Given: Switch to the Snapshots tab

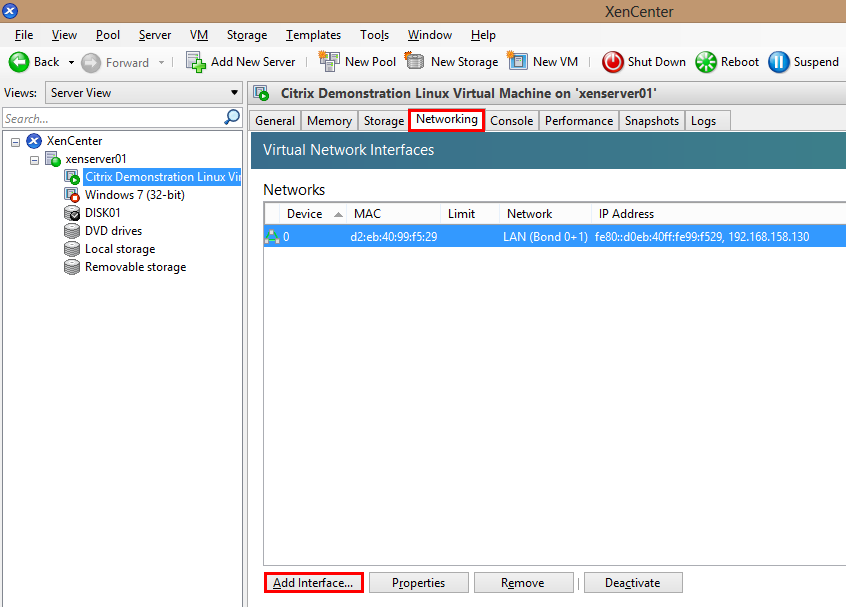Looking at the screenshot, I should click(651, 121).
